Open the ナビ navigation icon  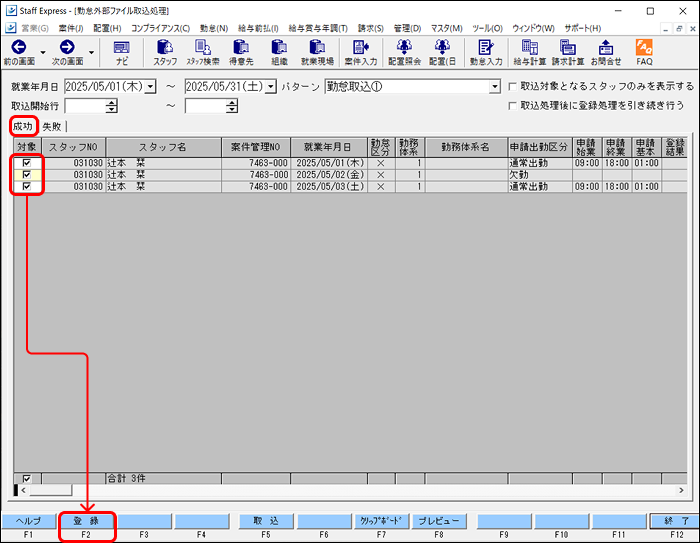pyautogui.click(x=121, y=47)
